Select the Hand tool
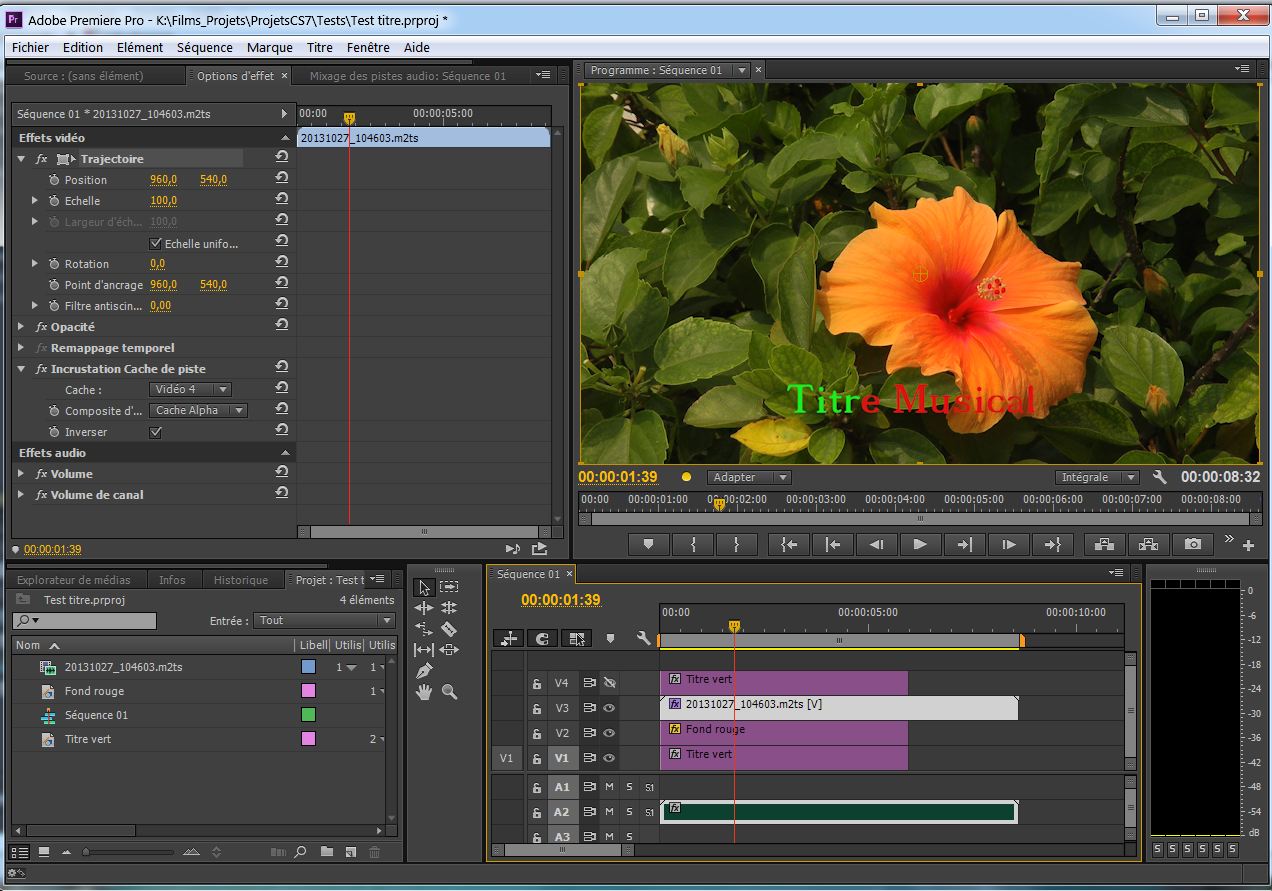Image resolution: width=1272 pixels, height=891 pixels. click(x=424, y=692)
